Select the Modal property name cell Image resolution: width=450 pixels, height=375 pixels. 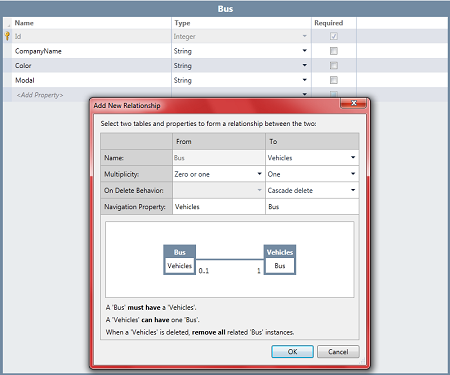pos(91,80)
